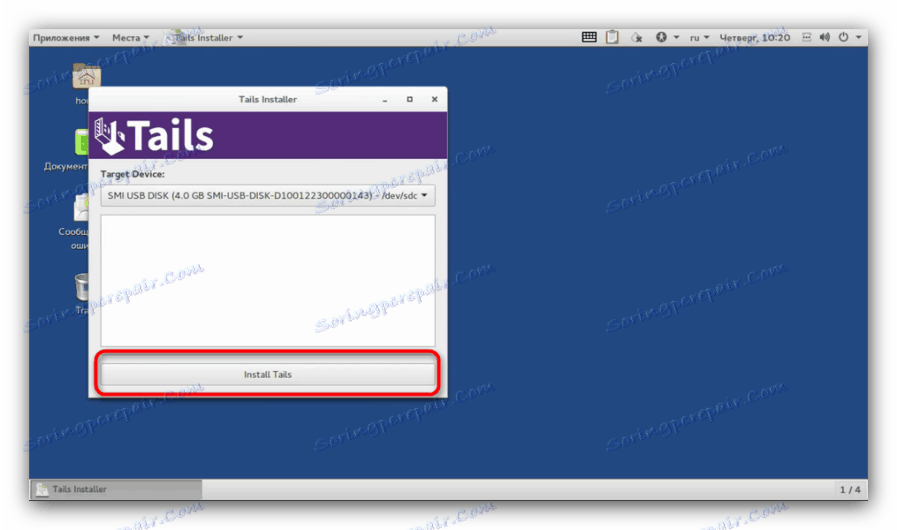Open the Trash desktop icon

[x=82, y=287]
